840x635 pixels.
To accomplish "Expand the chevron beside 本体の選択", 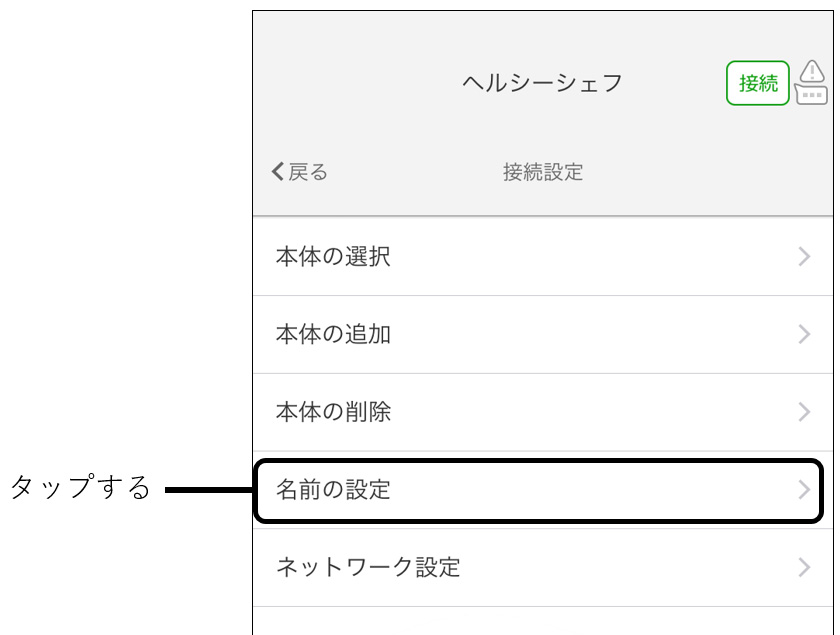I will click(805, 257).
